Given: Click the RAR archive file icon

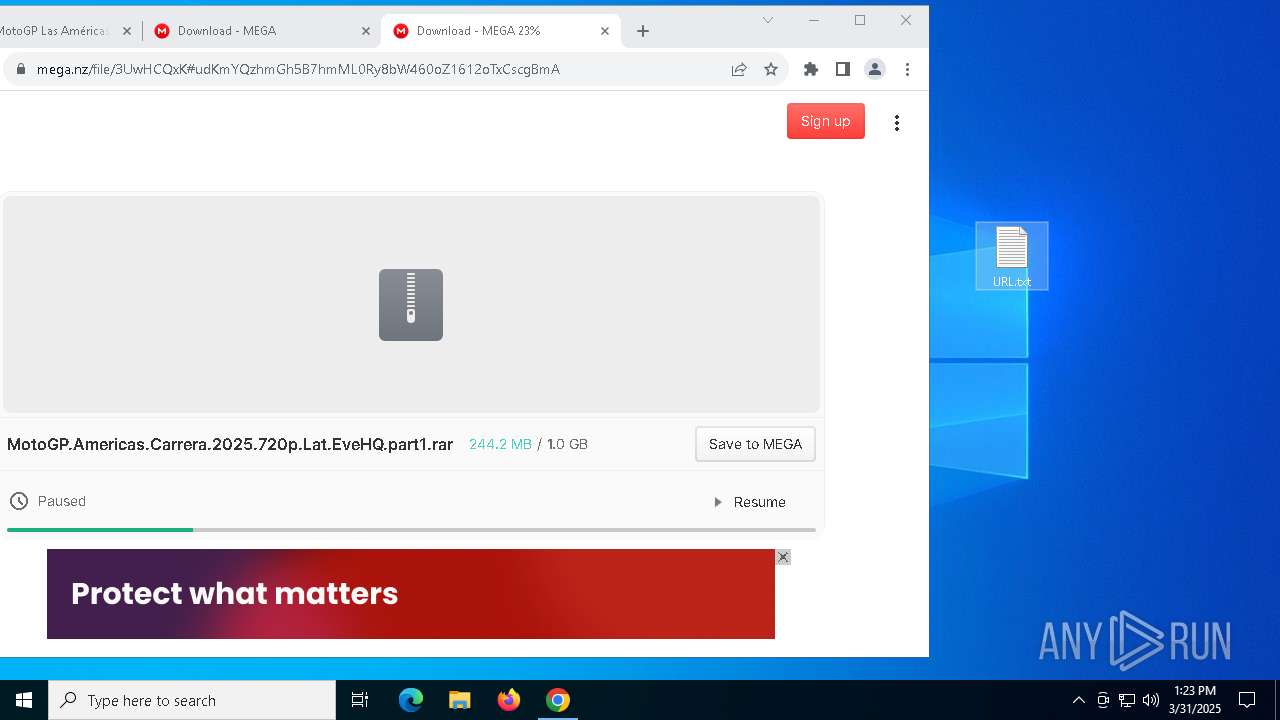Looking at the screenshot, I should point(411,305).
